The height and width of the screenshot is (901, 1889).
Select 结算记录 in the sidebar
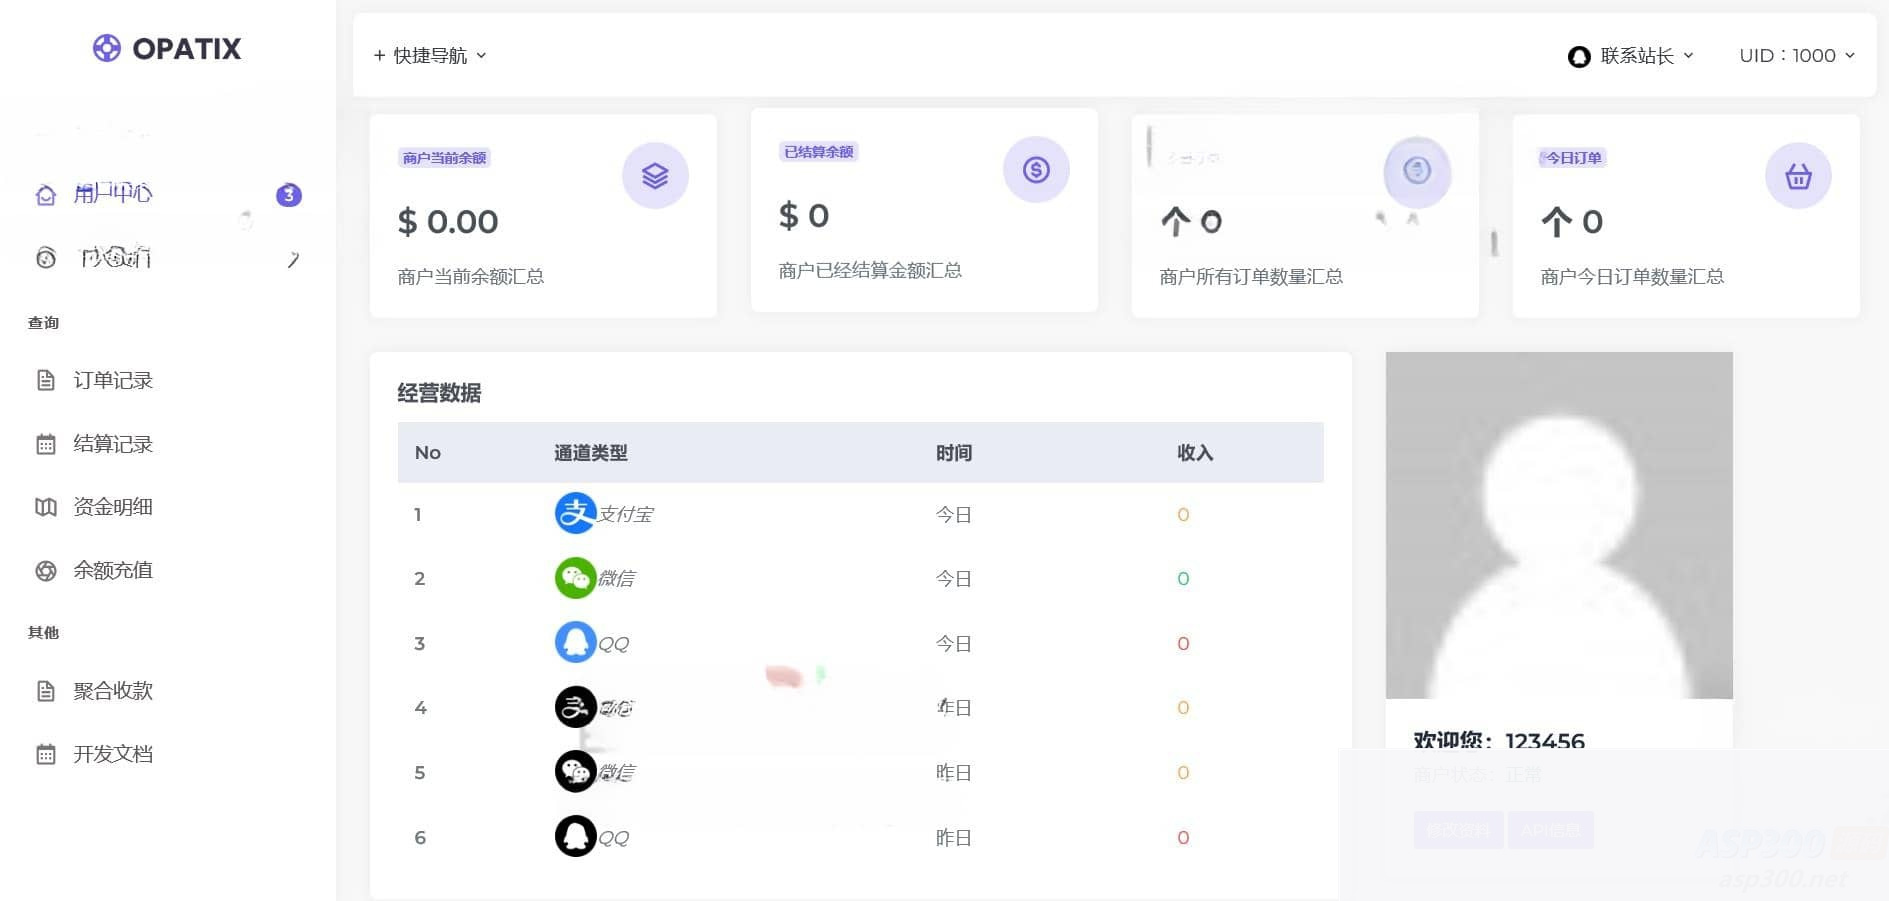click(x=112, y=444)
